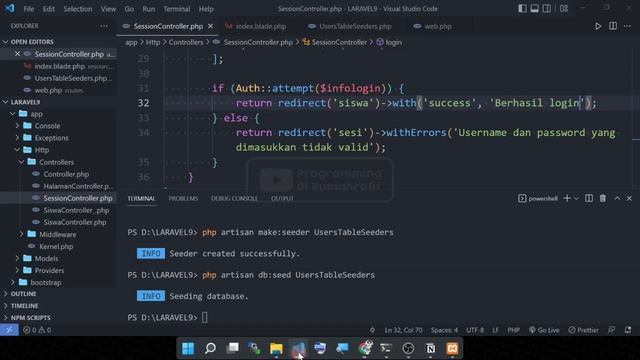
Task: Switch to index.blade.php tab
Action: point(260,26)
